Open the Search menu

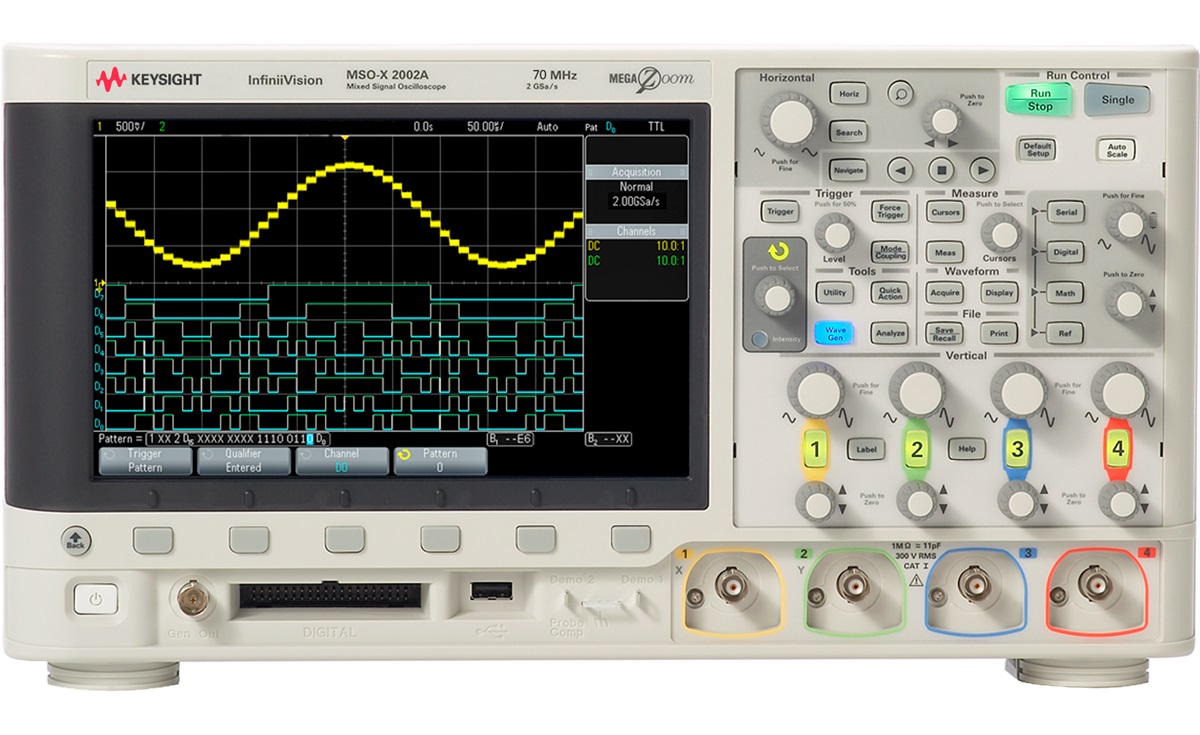point(848,132)
